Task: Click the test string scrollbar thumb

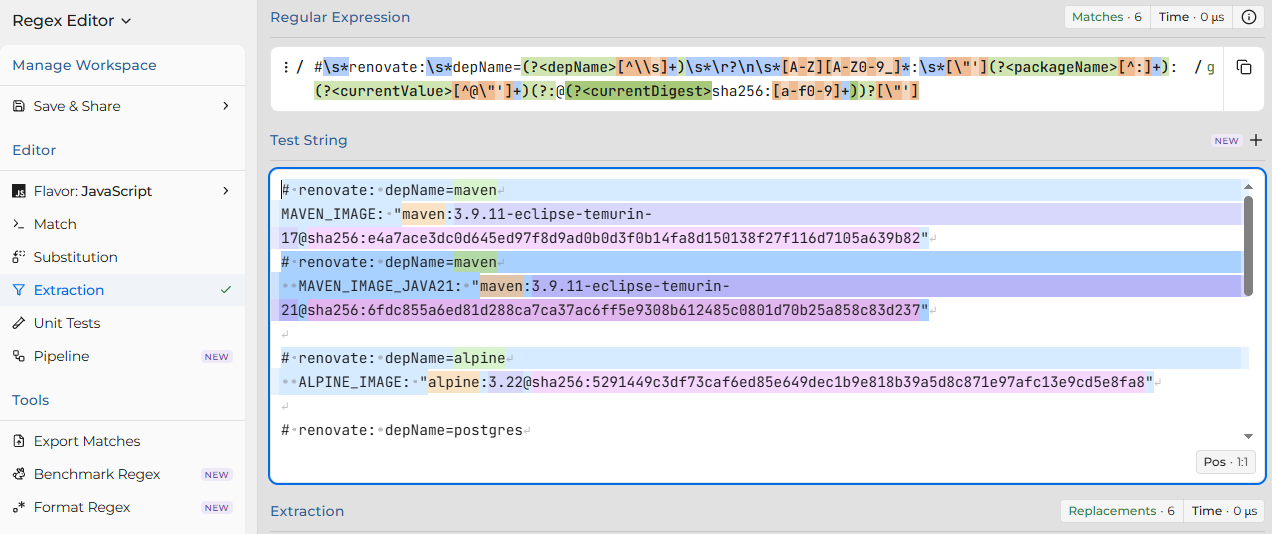Action: [x=1248, y=245]
